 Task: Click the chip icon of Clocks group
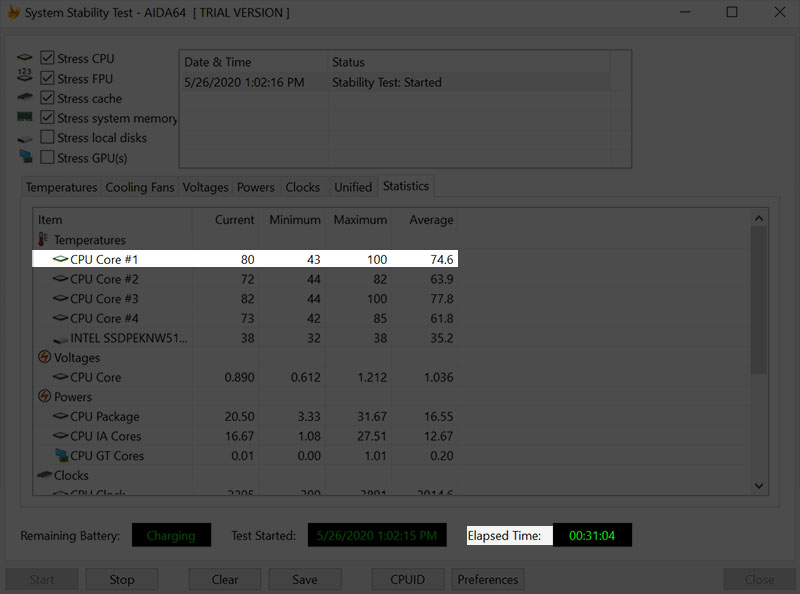click(45, 475)
